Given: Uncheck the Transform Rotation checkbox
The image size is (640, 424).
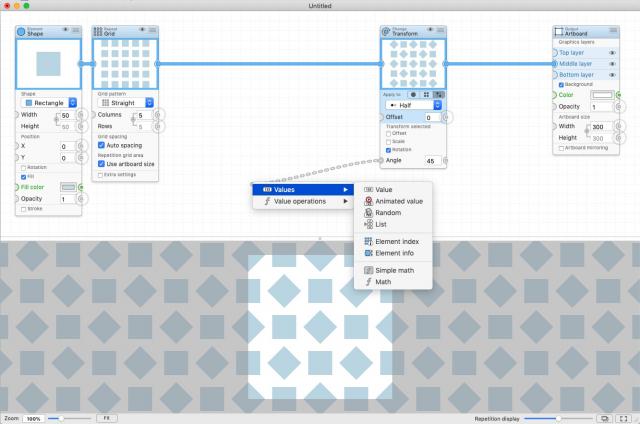Looking at the screenshot, I should pos(389,150).
